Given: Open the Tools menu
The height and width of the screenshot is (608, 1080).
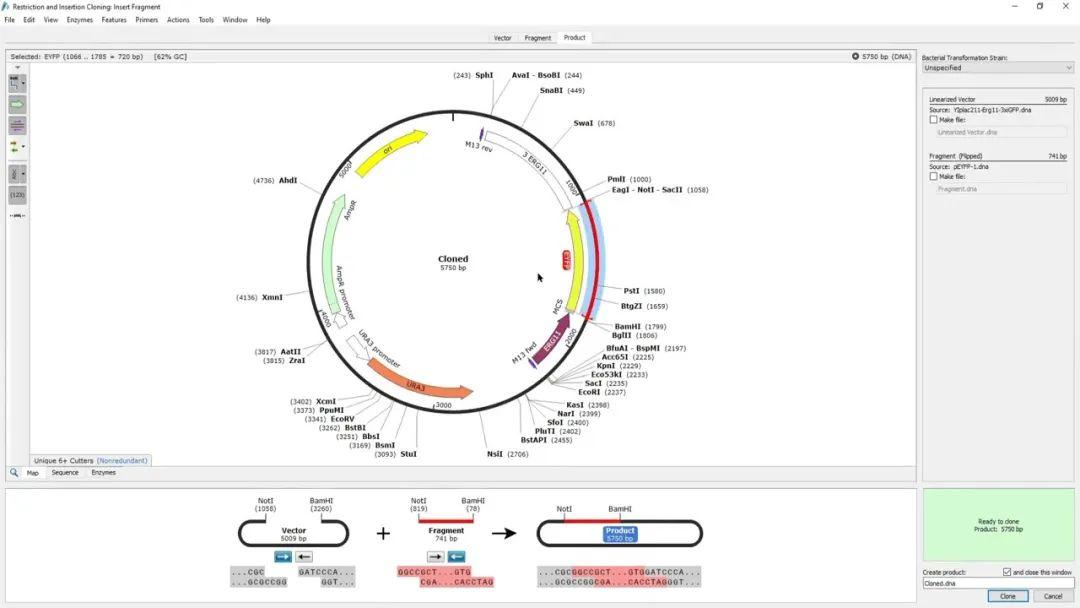Looking at the screenshot, I should tap(206, 19).
